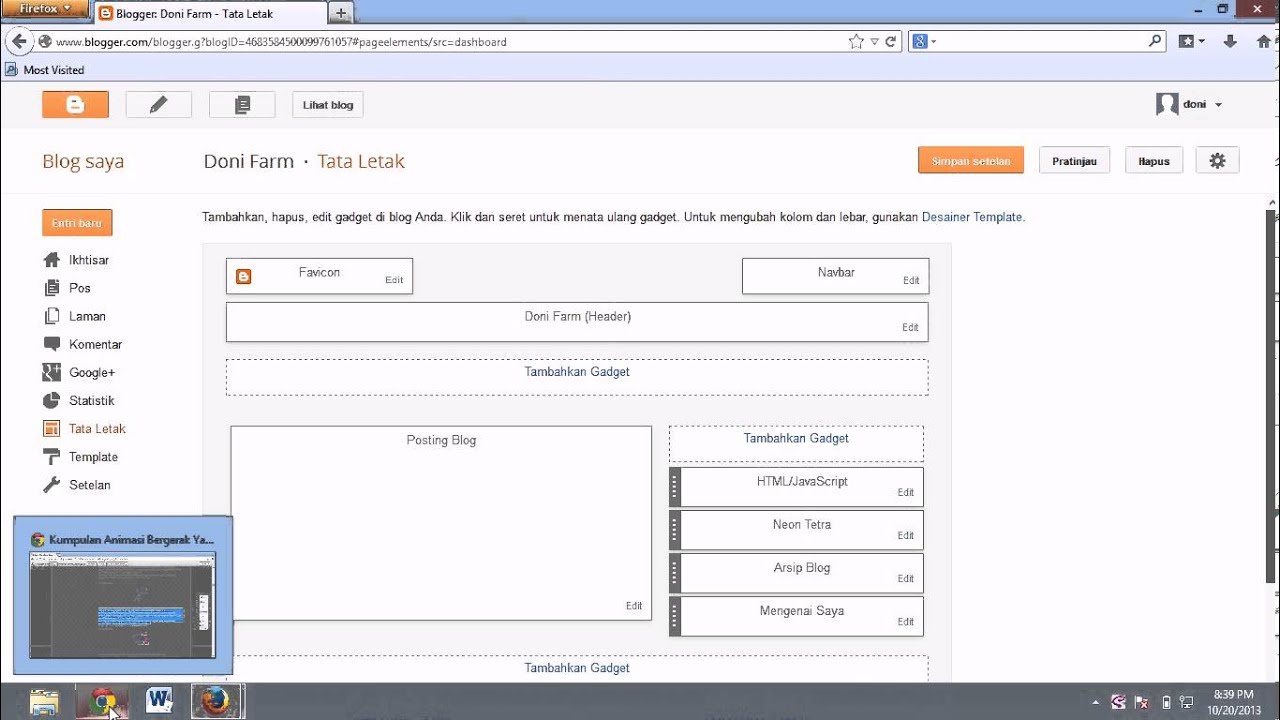Click the Hapus button
This screenshot has width=1280, height=720.
[x=1154, y=160]
